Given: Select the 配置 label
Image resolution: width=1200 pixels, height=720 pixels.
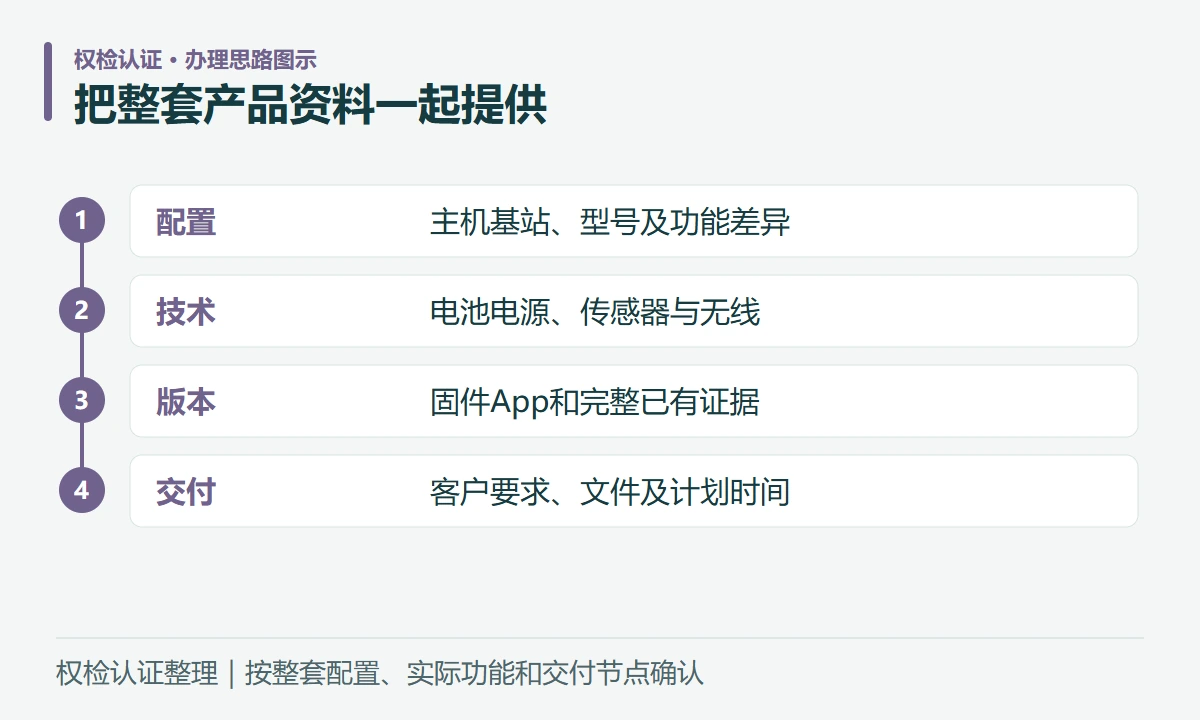Looking at the screenshot, I should [186, 222].
